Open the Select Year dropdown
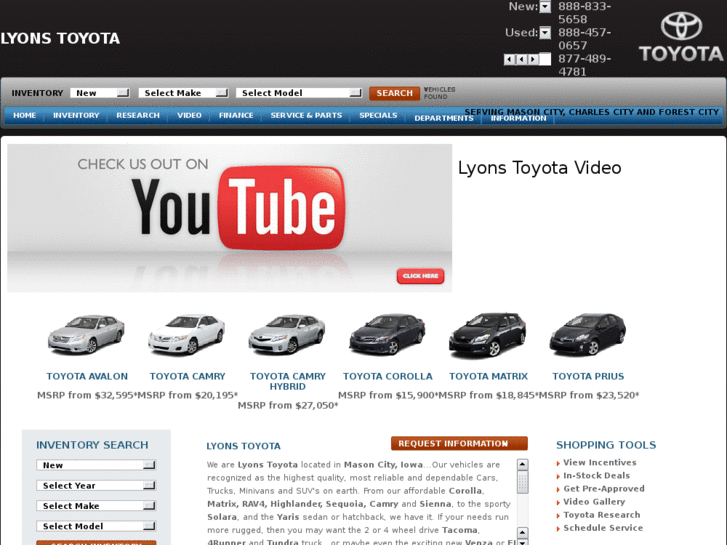Viewport: 727px width, 545px height. [x=96, y=485]
